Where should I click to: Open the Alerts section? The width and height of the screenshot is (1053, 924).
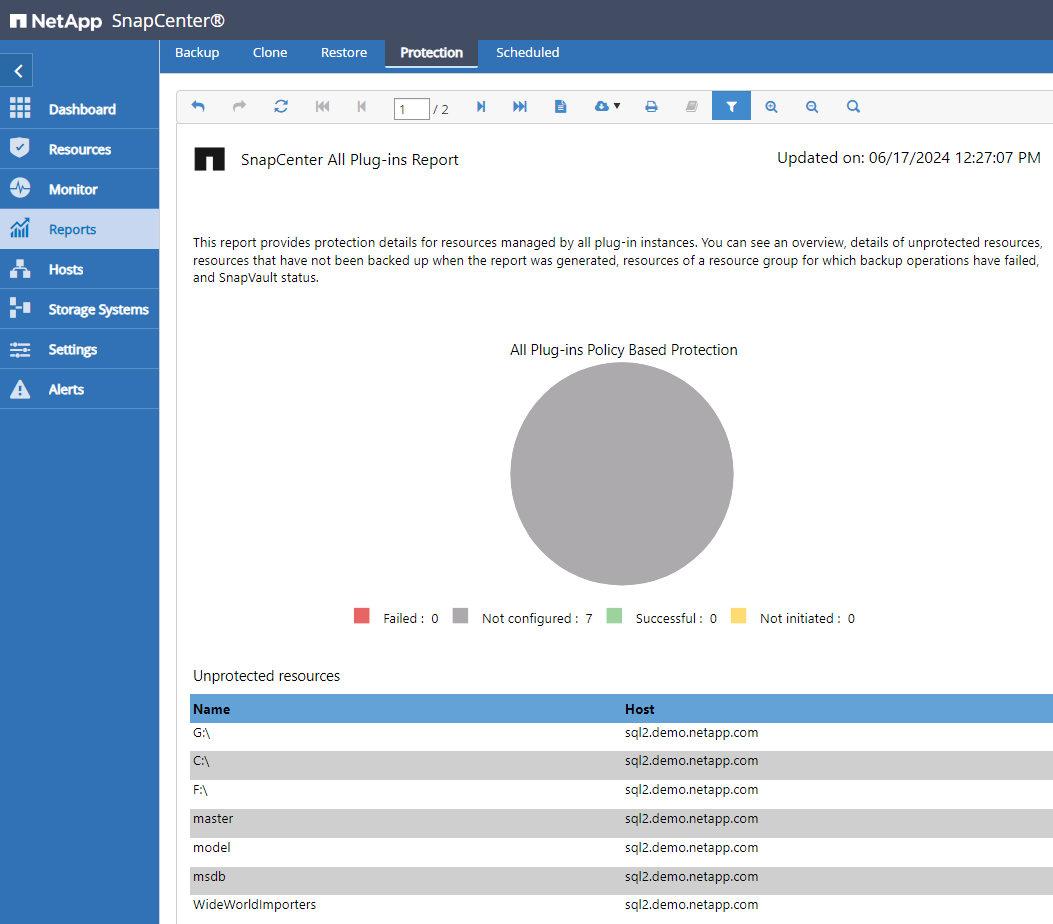coord(66,389)
